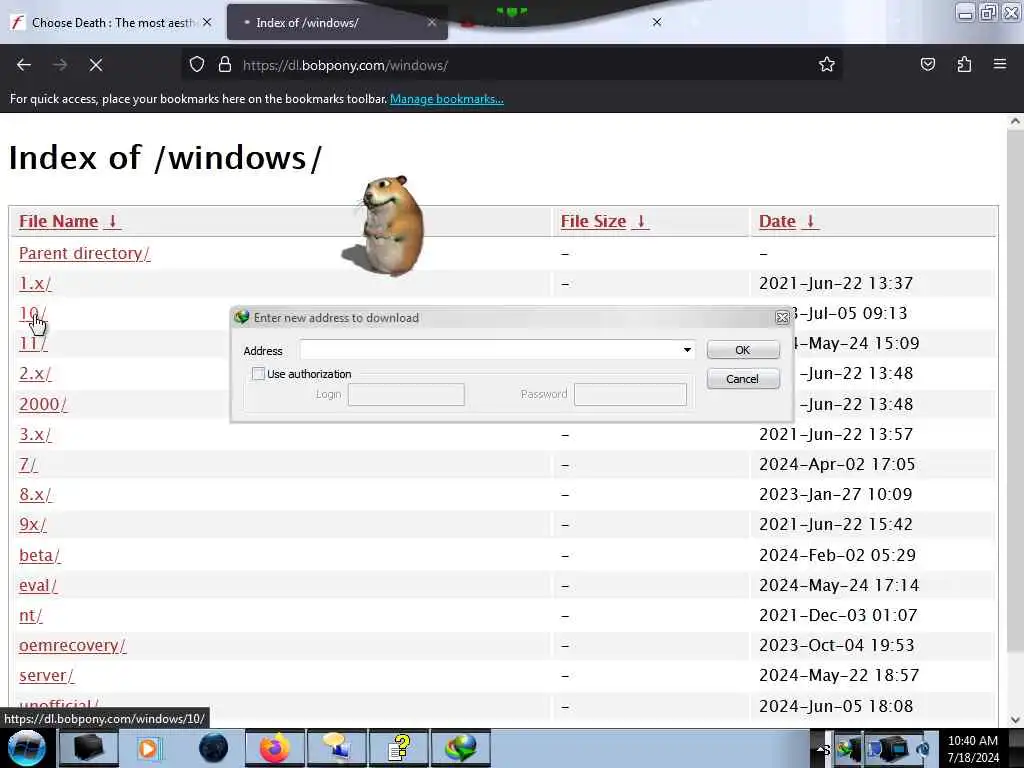This screenshot has width=1024, height=768.
Task: Close the Index of /windows/ tab
Action: pyautogui.click(x=432, y=22)
